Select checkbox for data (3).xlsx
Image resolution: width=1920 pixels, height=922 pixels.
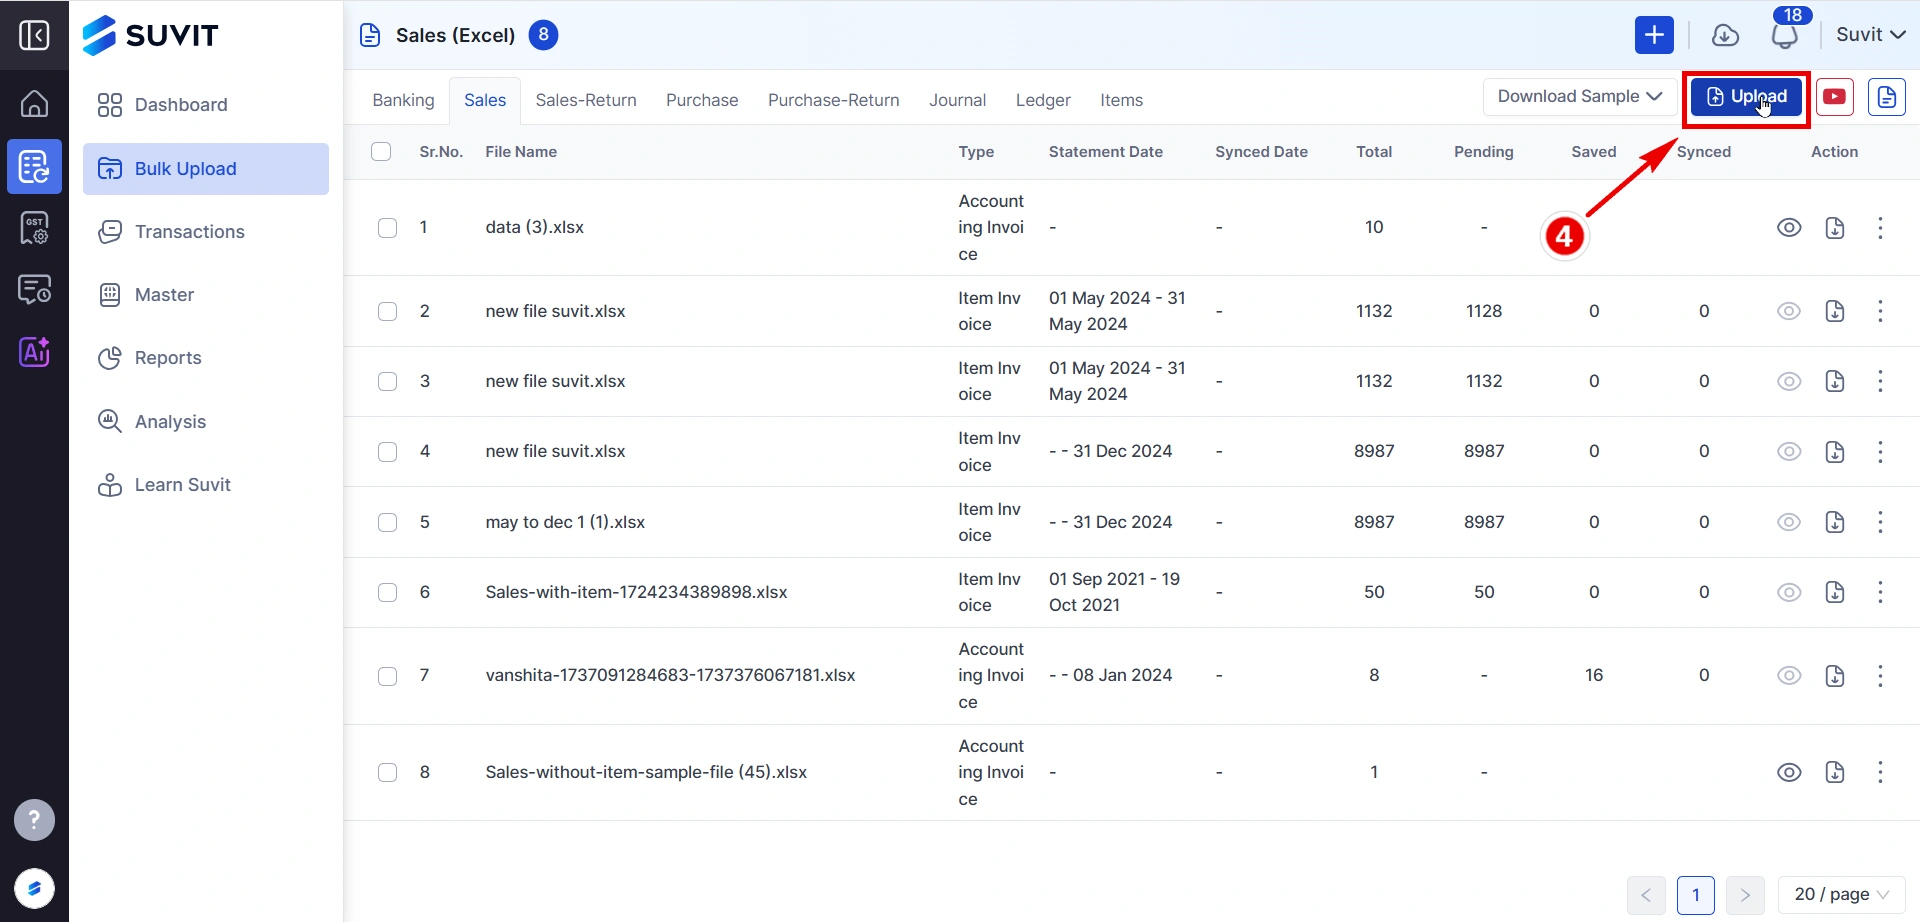tap(388, 228)
